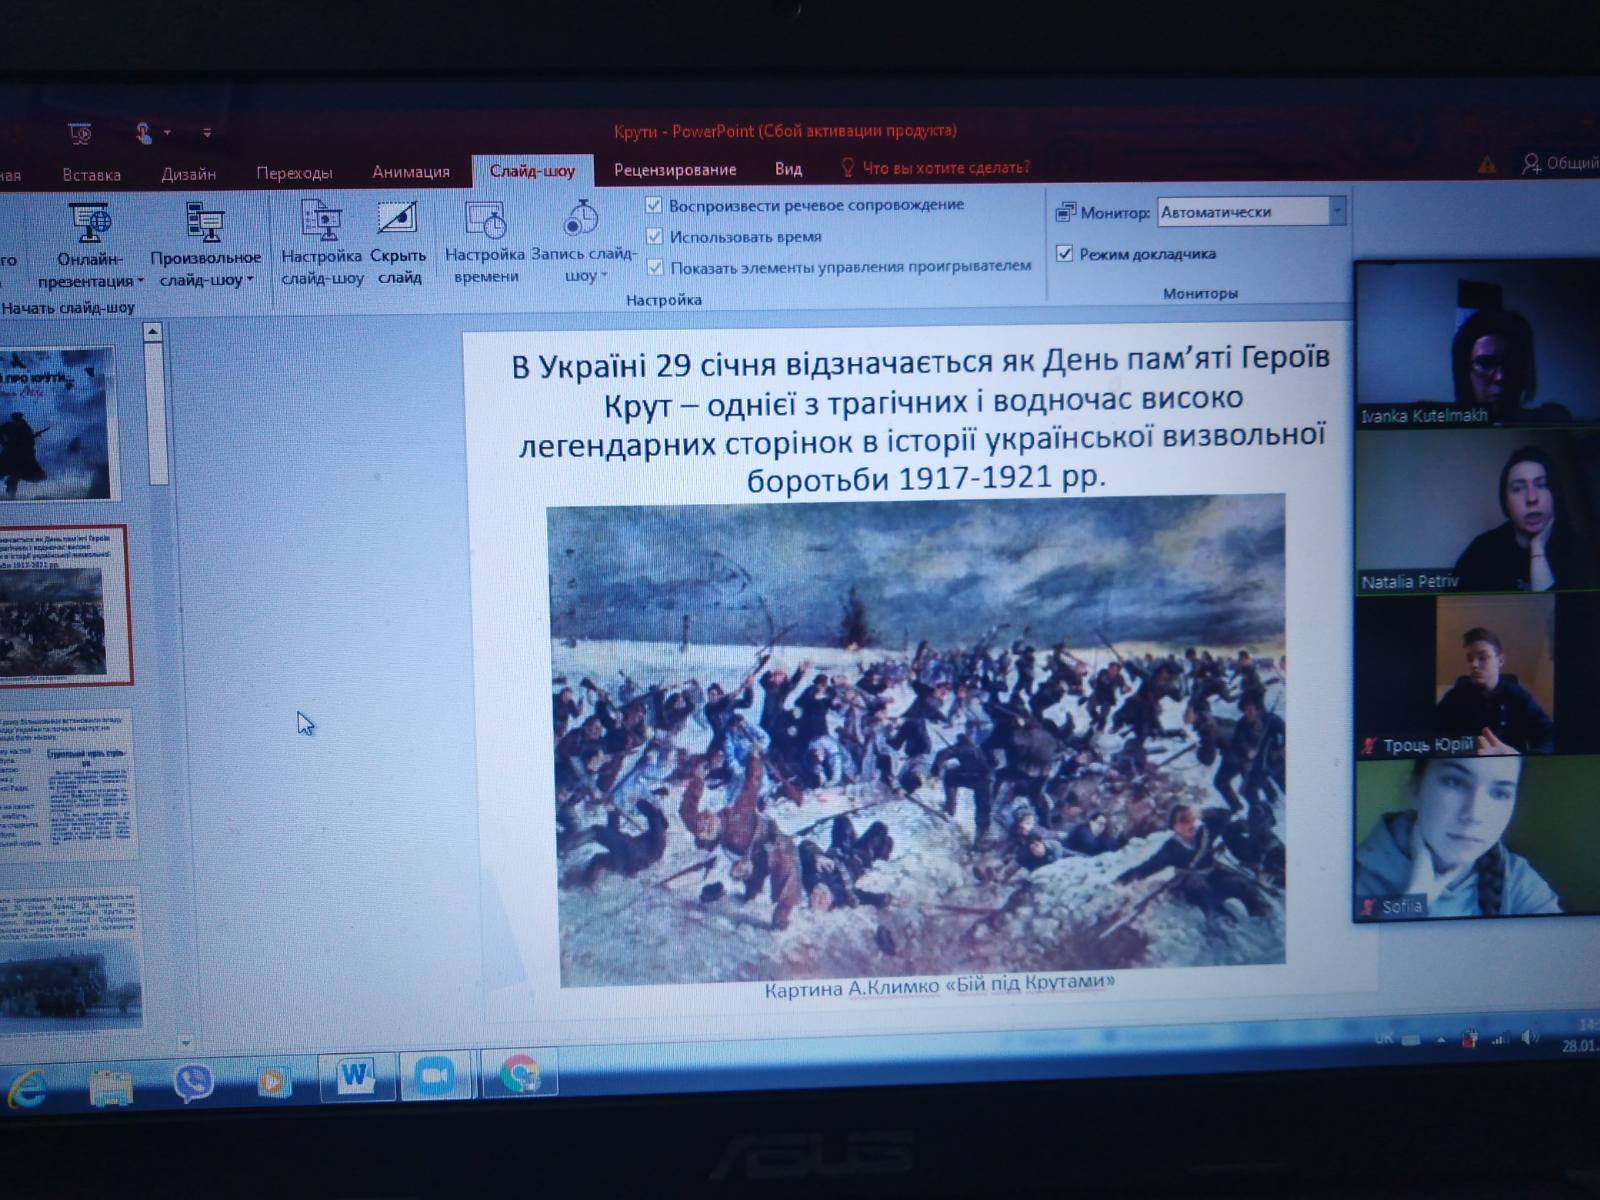Switch to Word from taskbar

(x=356, y=1076)
